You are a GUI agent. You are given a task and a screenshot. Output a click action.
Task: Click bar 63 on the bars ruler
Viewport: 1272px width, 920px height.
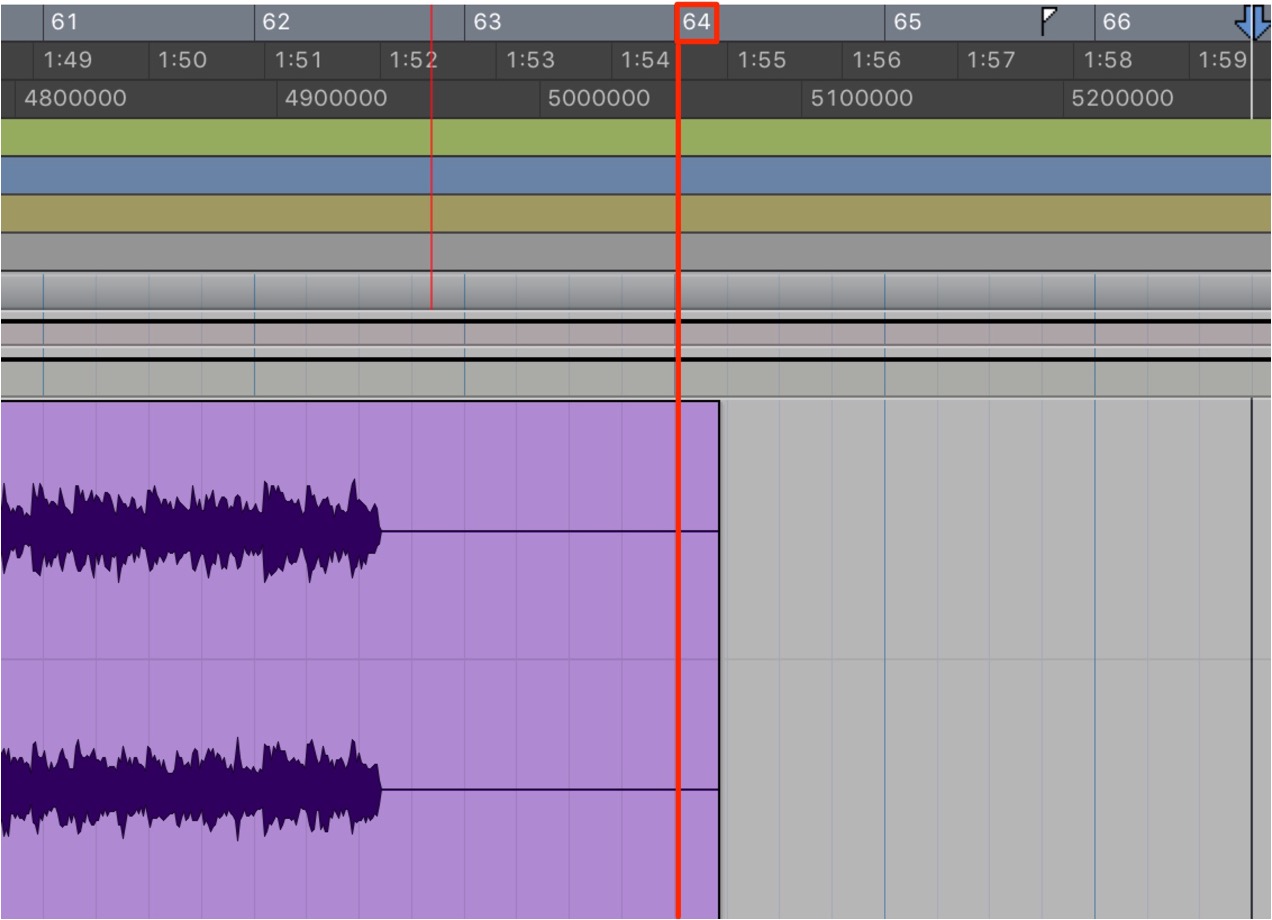point(487,22)
